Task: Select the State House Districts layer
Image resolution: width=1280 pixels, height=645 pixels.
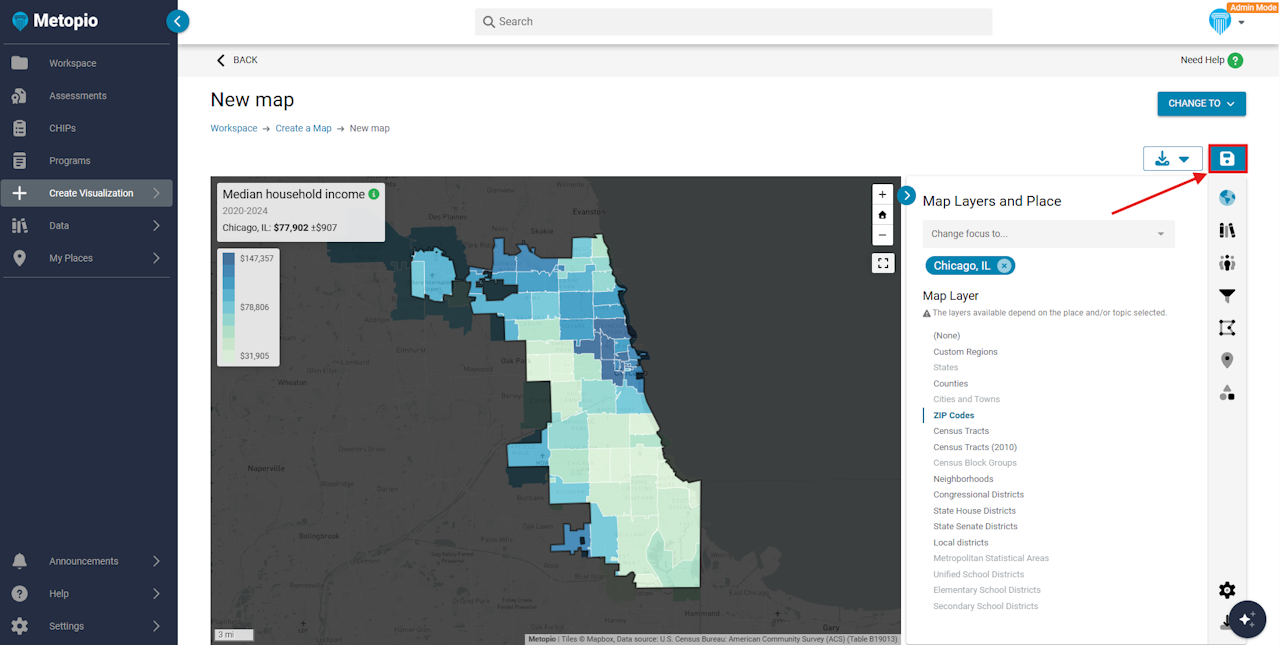Action: pyautogui.click(x=974, y=511)
